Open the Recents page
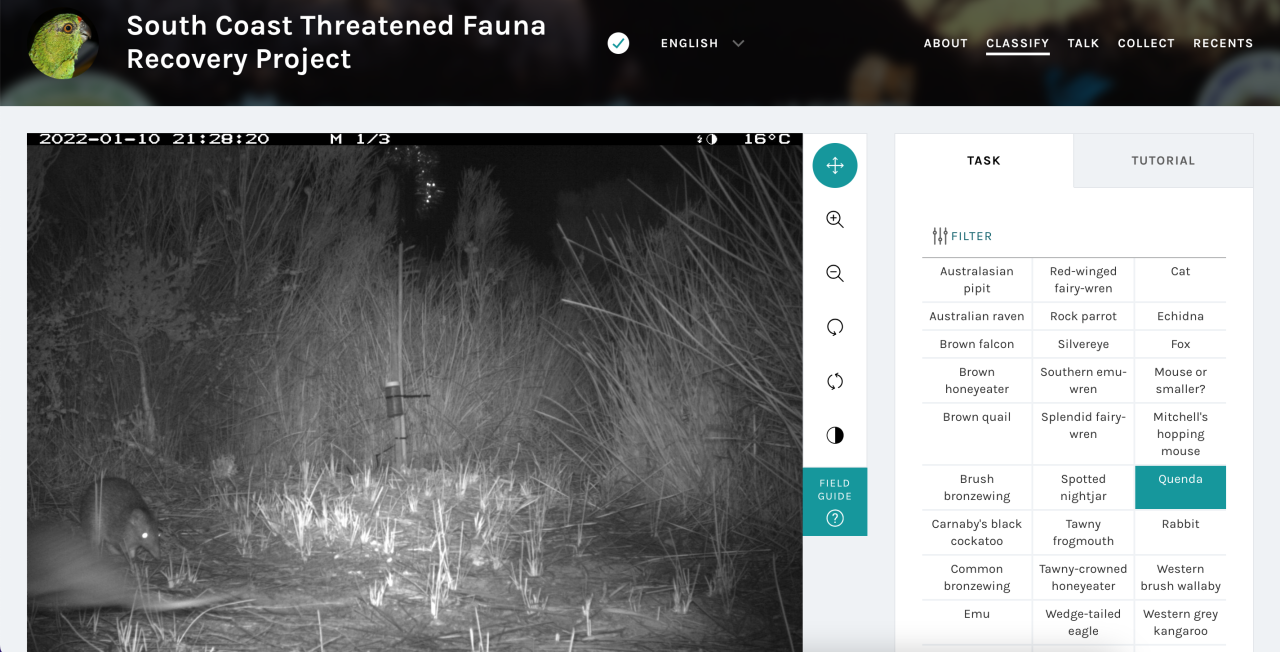Screen dimensions: 1280x652 click(x=1223, y=43)
